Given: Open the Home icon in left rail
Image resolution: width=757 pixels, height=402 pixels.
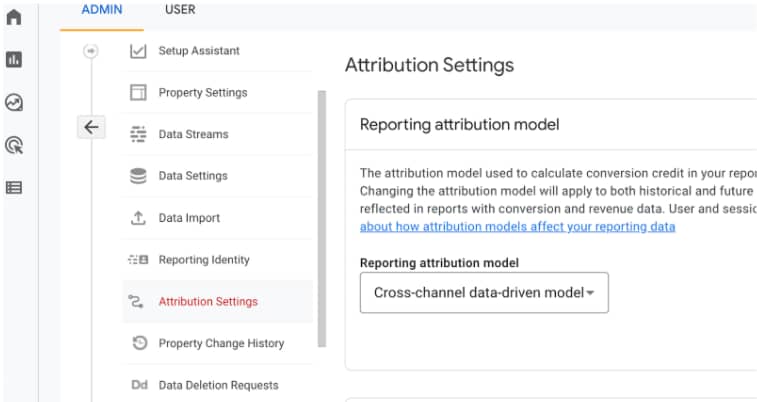Looking at the screenshot, I should [14, 17].
